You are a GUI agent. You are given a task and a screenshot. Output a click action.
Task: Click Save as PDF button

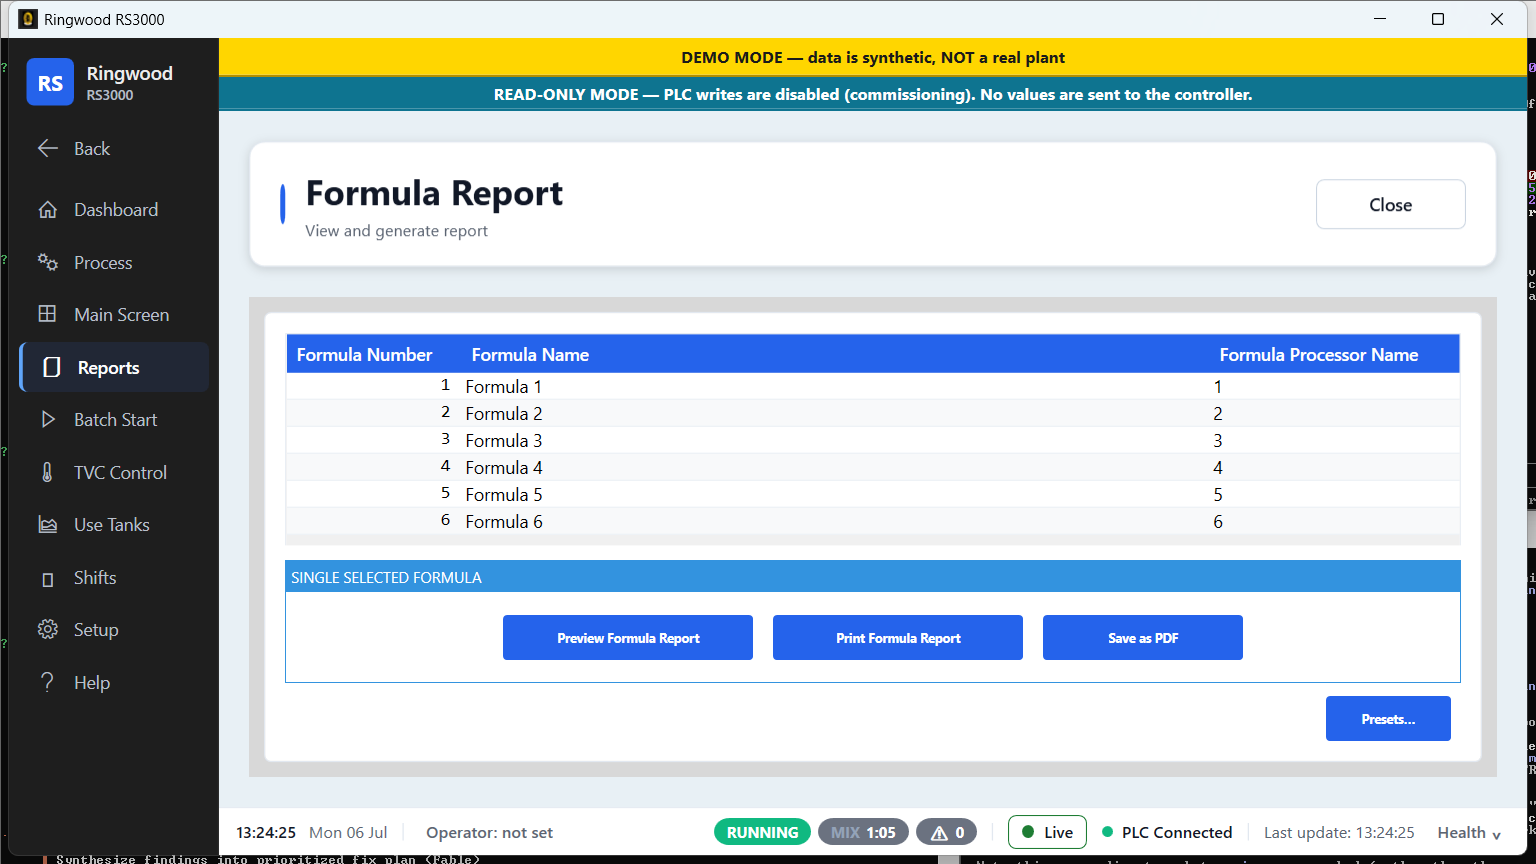tap(1143, 638)
